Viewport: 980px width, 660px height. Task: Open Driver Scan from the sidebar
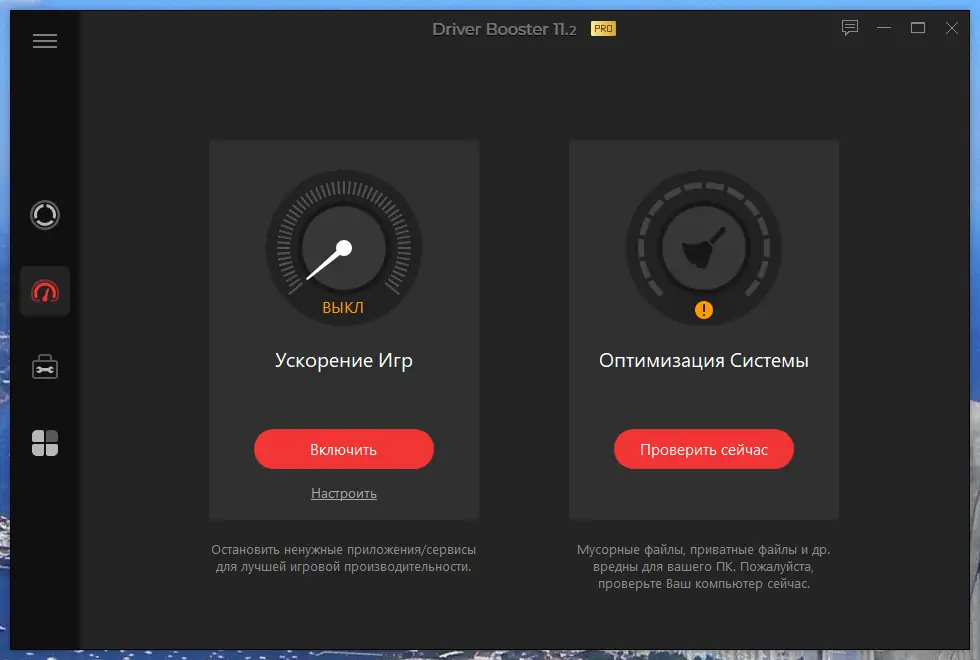coord(44,215)
